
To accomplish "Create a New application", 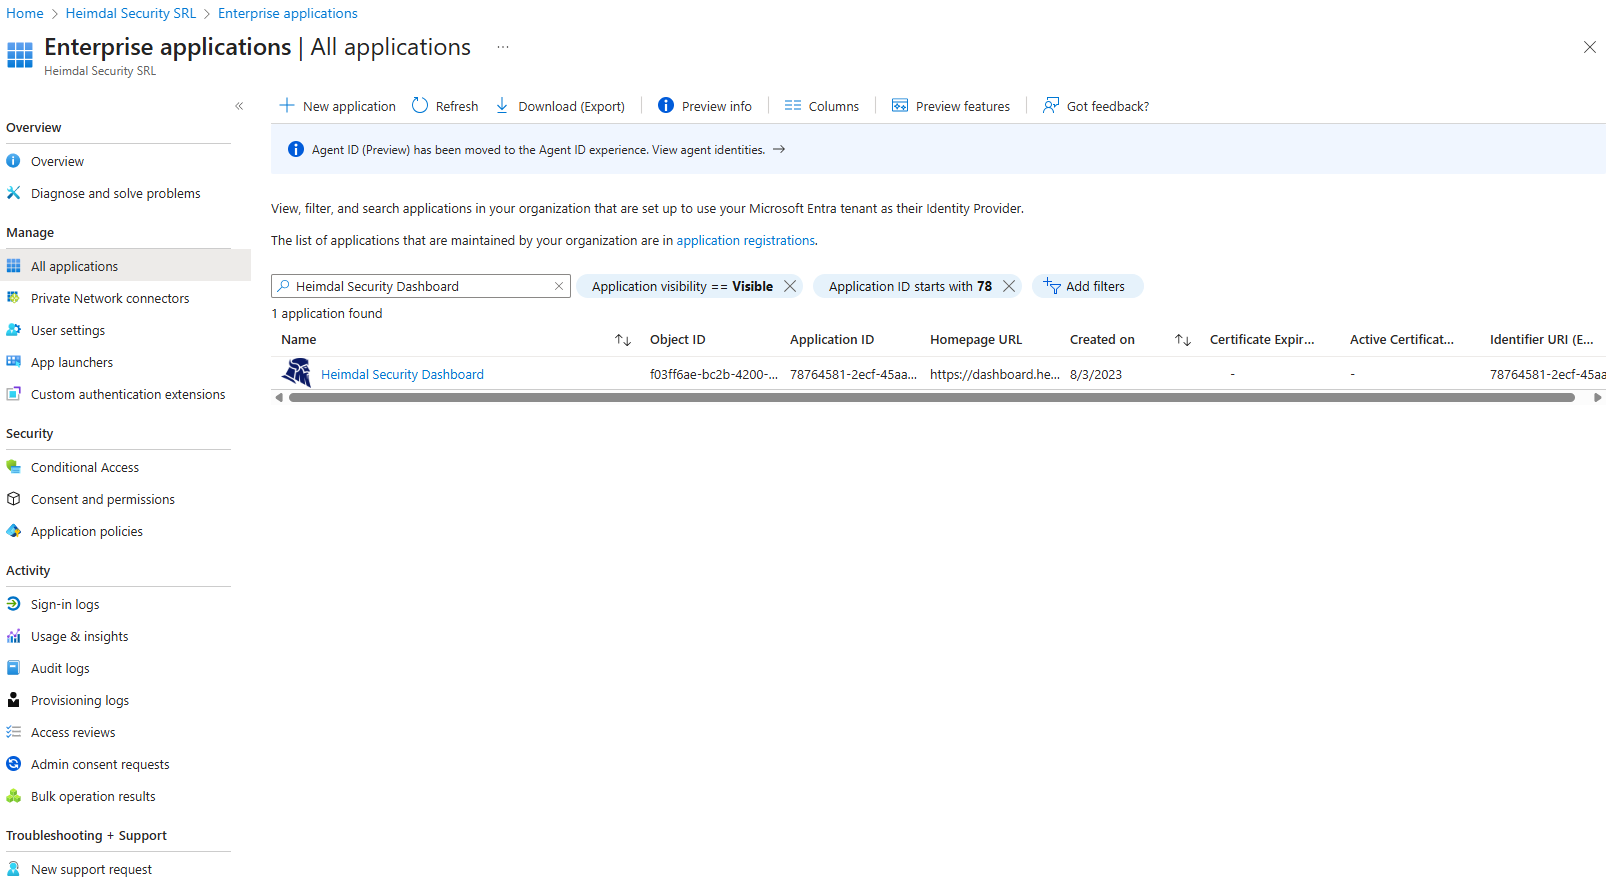I will (x=337, y=106).
